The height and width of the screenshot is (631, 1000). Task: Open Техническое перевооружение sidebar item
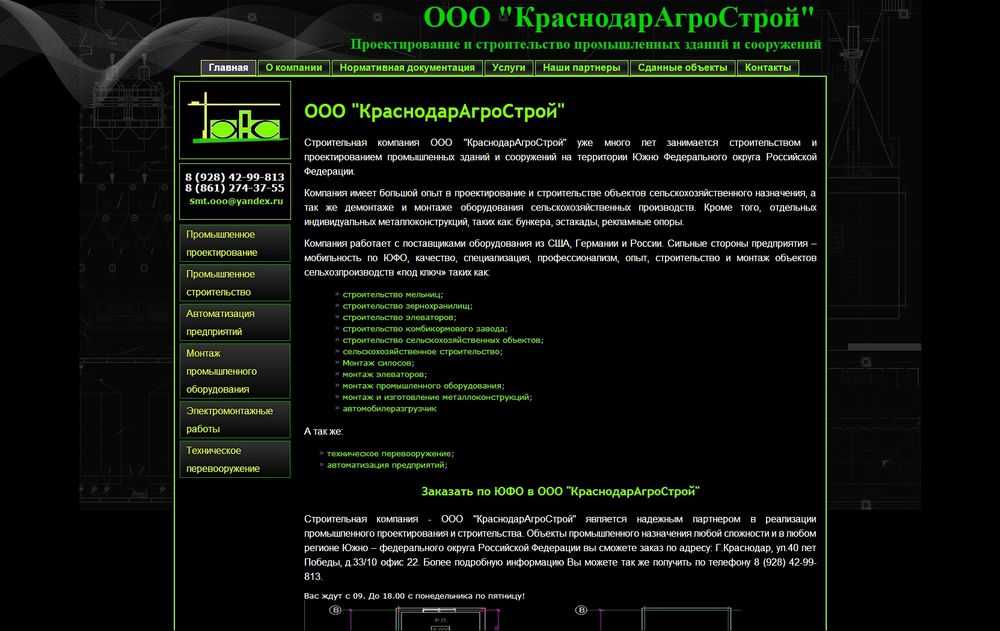pos(235,459)
